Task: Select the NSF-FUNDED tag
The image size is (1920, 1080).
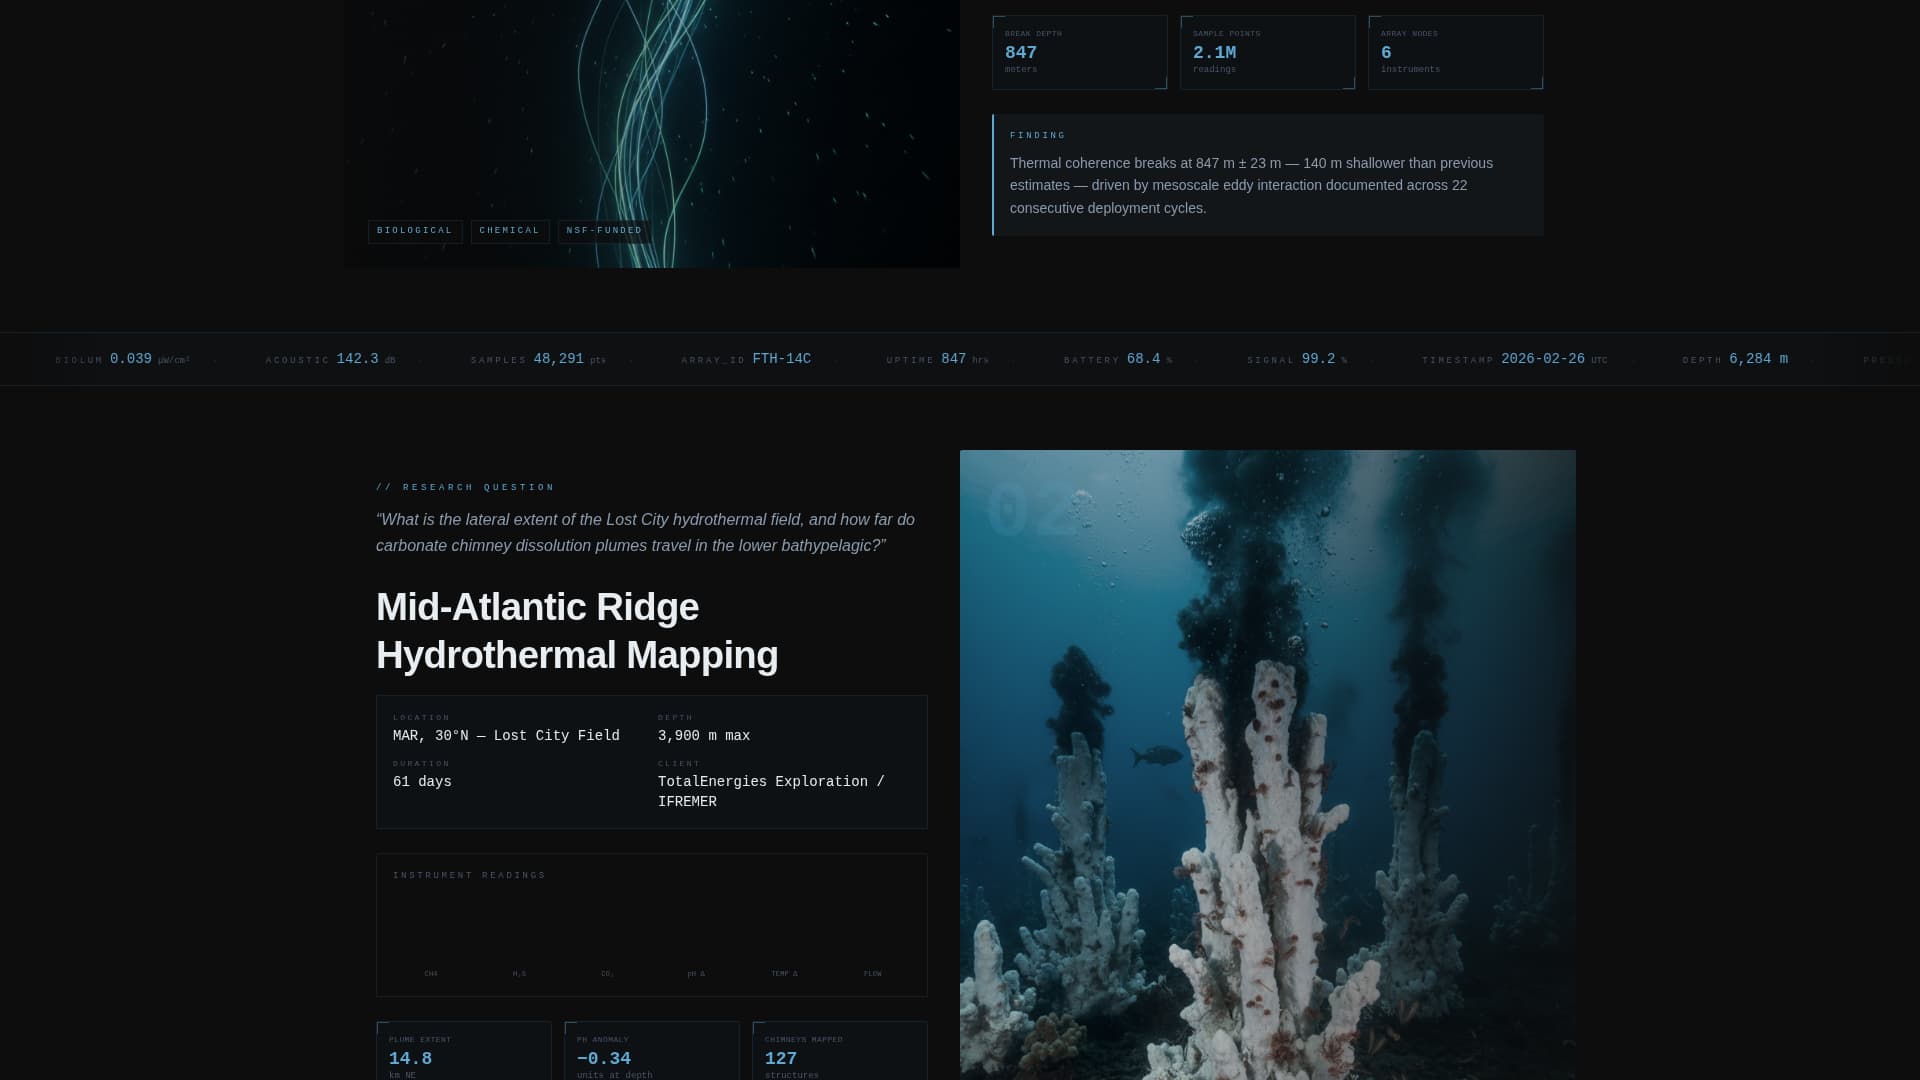Action: (604, 231)
